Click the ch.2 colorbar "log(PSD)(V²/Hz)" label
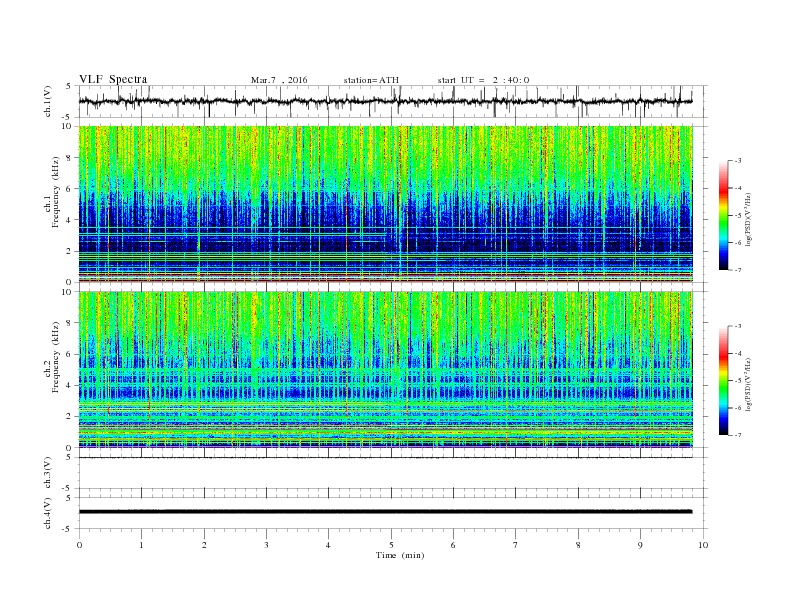 (x=748, y=384)
